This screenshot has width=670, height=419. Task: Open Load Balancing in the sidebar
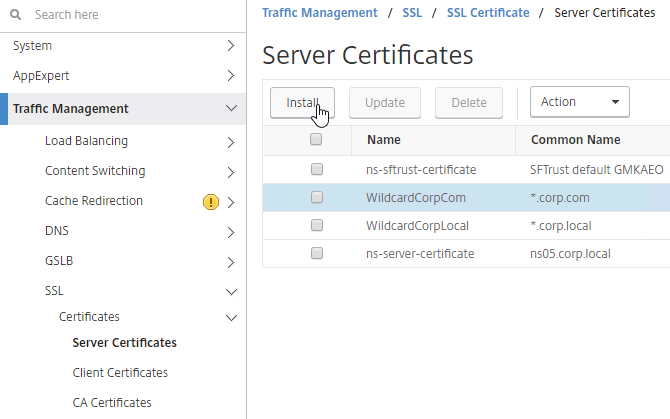86,141
